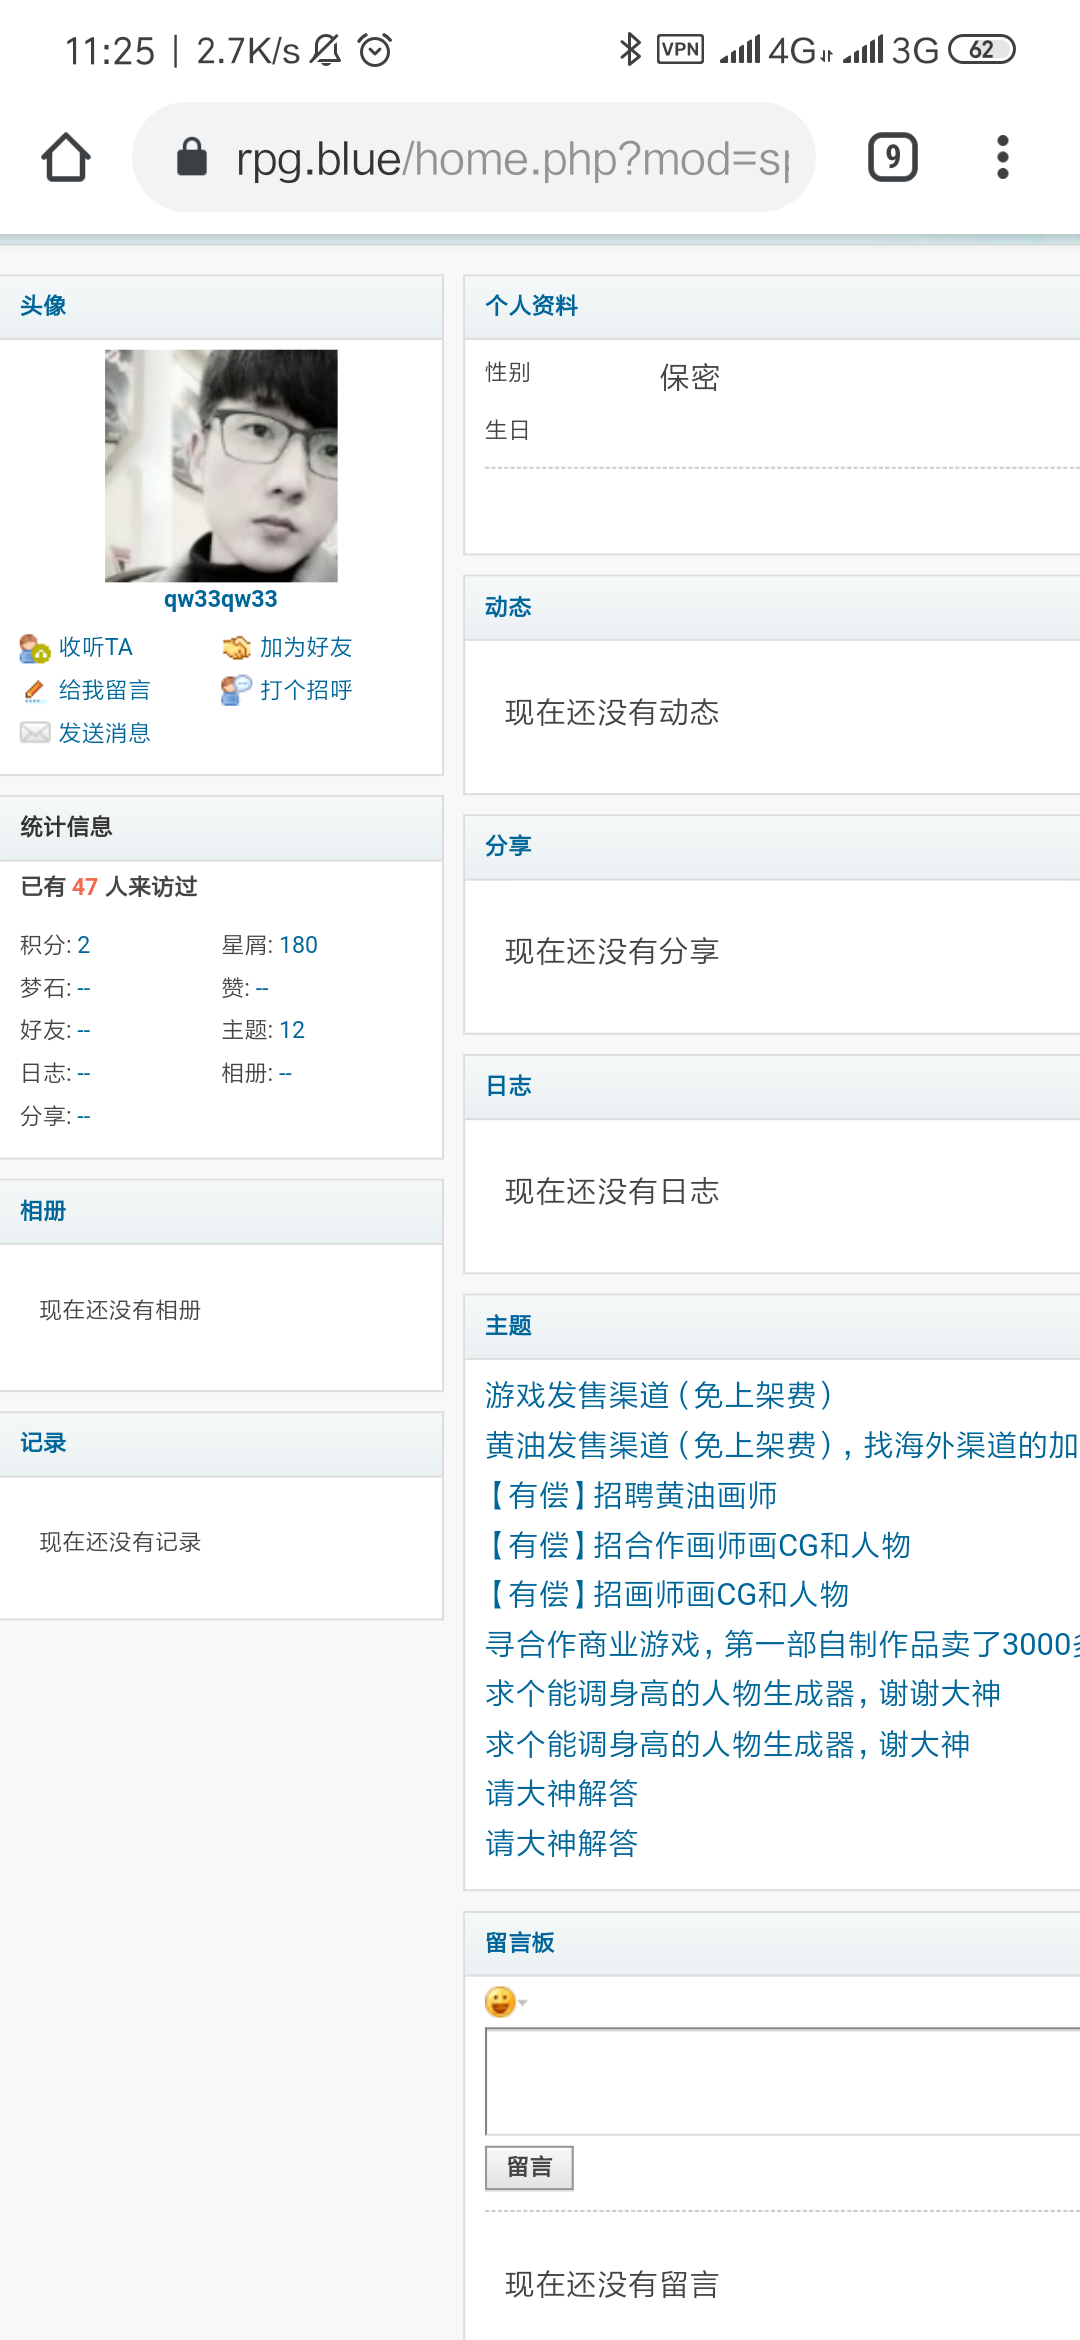Open the emoji smiley picker
The image size is (1080, 2340).
(501, 2001)
